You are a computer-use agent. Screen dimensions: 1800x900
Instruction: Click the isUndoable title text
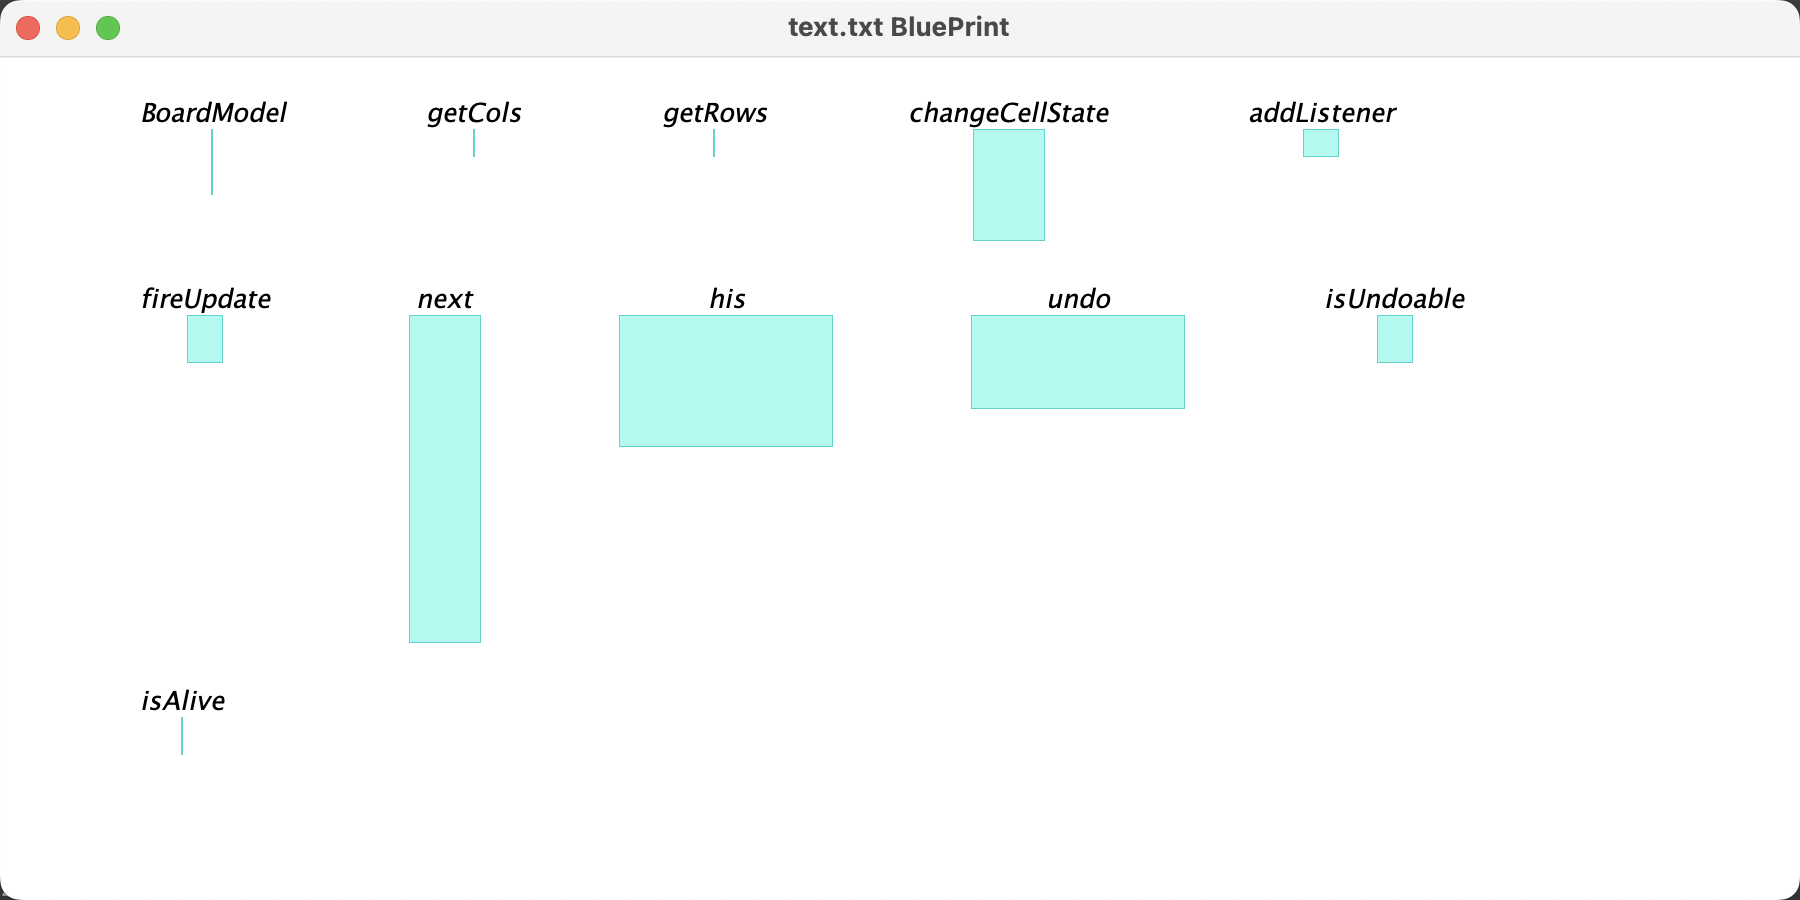click(x=1394, y=298)
